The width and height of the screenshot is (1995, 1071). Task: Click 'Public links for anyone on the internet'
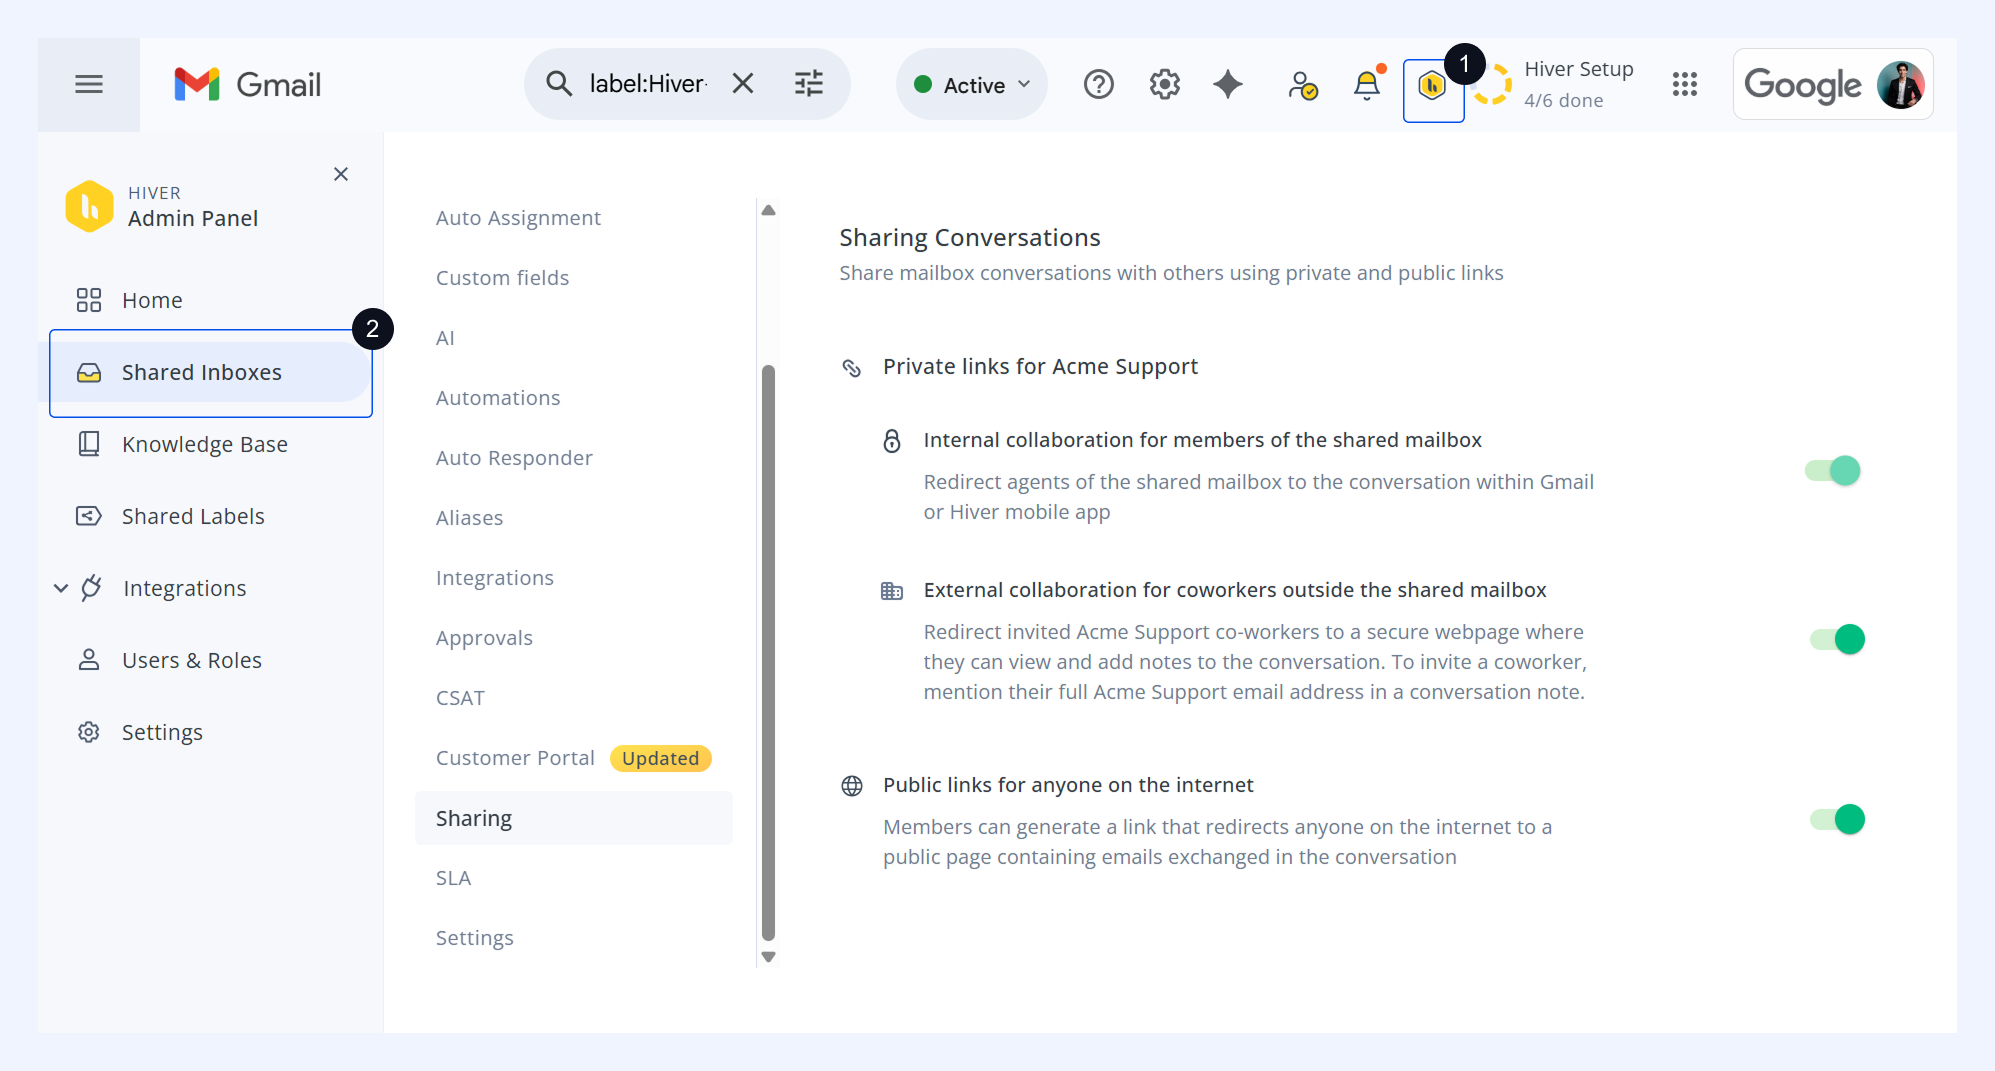[x=1068, y=785]
